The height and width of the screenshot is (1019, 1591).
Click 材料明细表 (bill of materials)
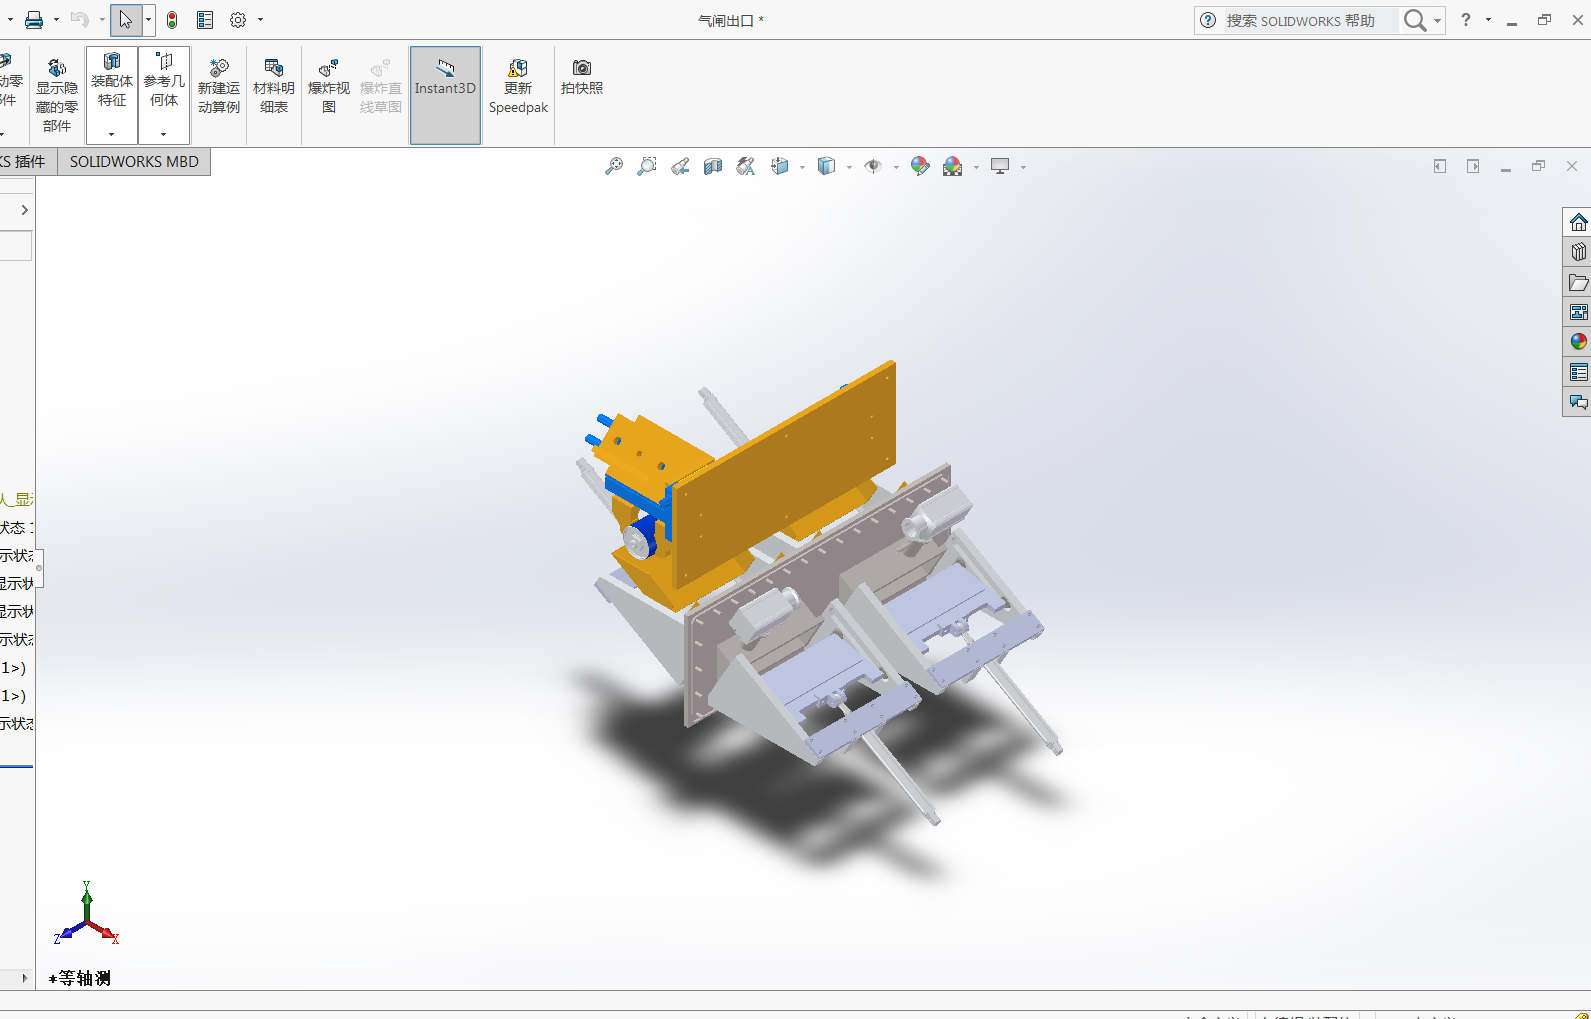(x=274, y=86)
